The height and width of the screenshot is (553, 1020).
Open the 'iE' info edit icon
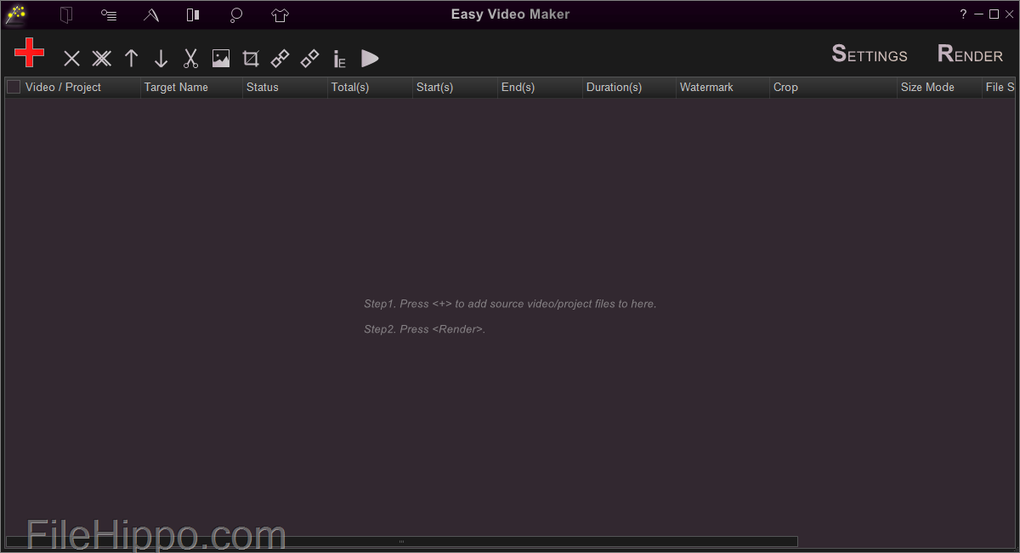point(339,59)
